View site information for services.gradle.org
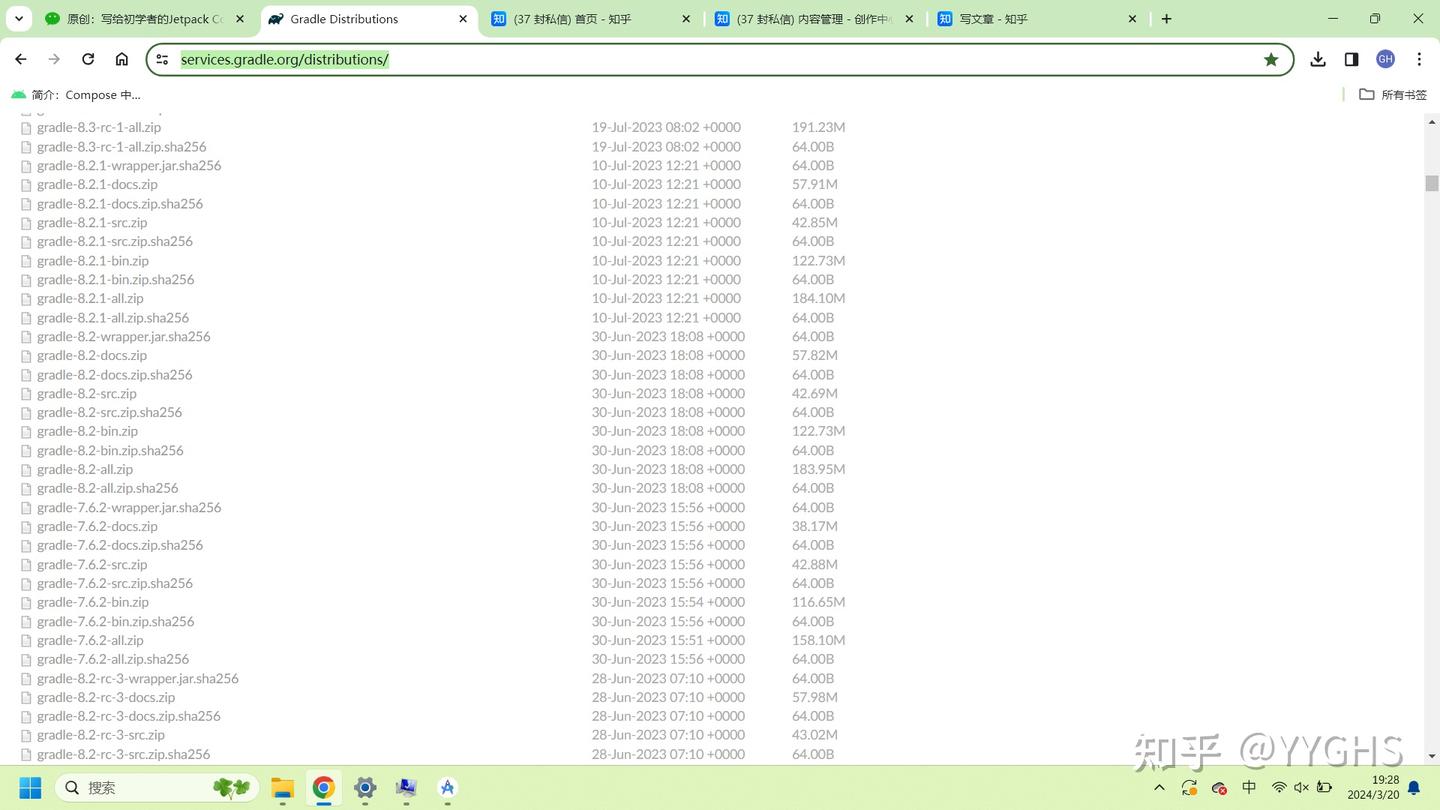Screen dimensions: 1440x810 162,59
